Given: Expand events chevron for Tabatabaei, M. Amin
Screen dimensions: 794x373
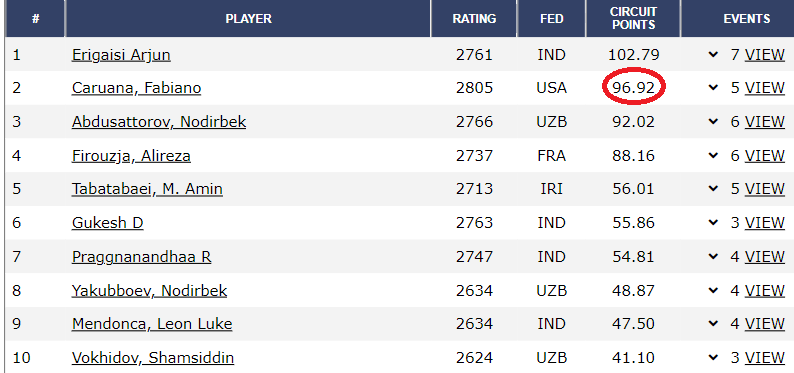Looking at the screenshot, I should coord(713,189).
